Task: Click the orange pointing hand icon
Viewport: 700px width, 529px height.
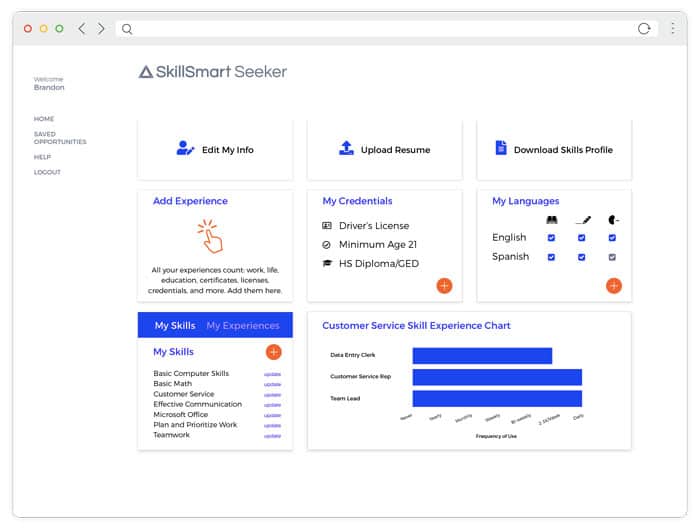Action: point(211,236)
